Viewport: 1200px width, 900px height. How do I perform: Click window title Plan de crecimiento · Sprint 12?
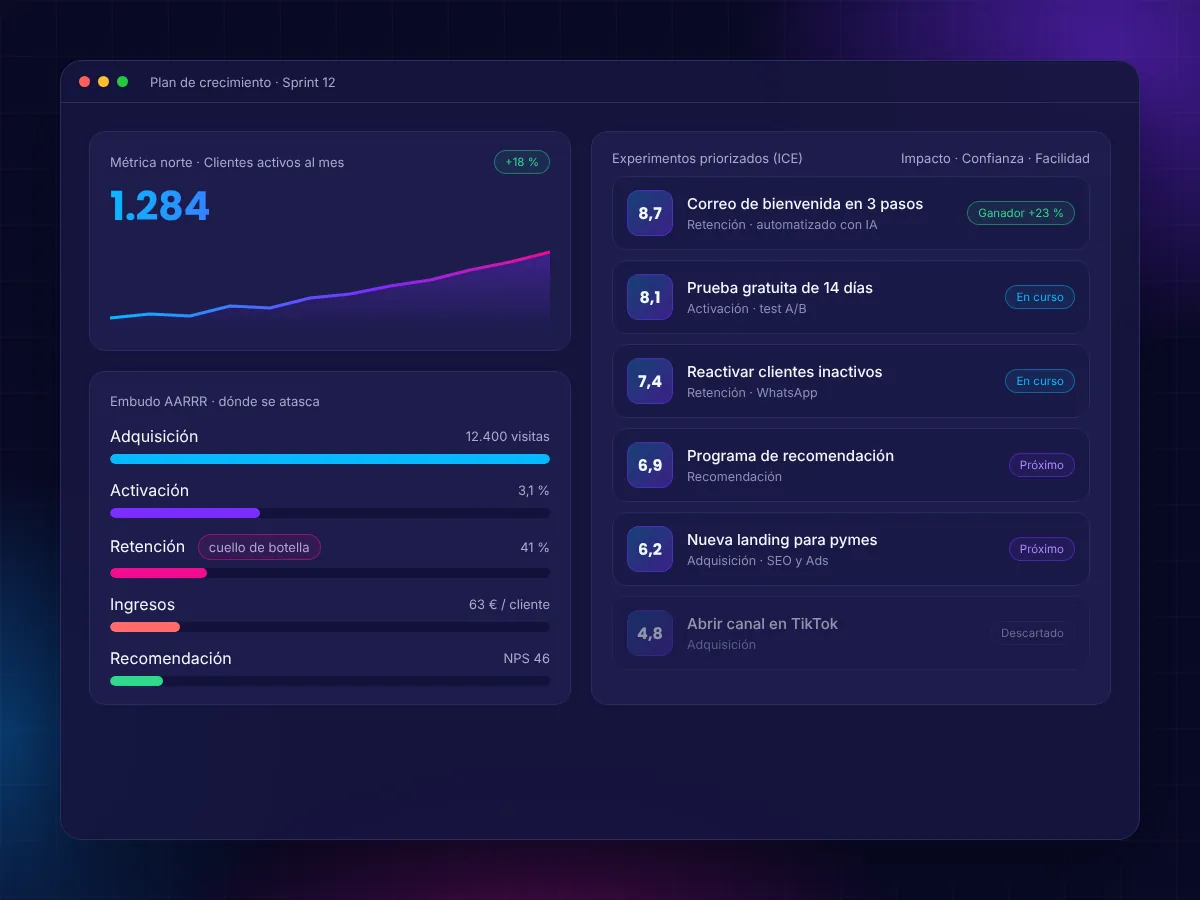tap(243, 82)
